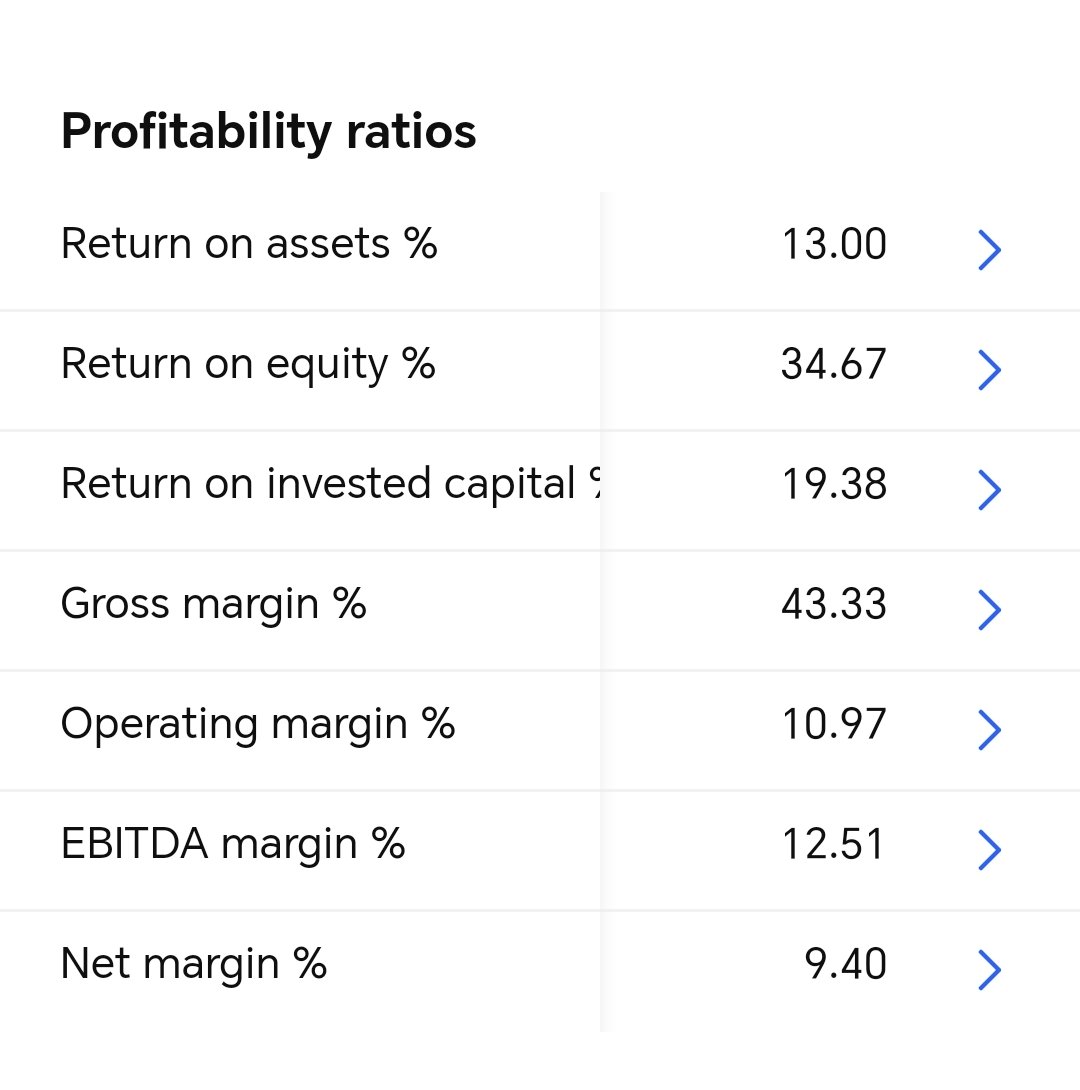Click the 9.40 net margin value
Screen dimensions: 1080x1090
pos(846,964)
